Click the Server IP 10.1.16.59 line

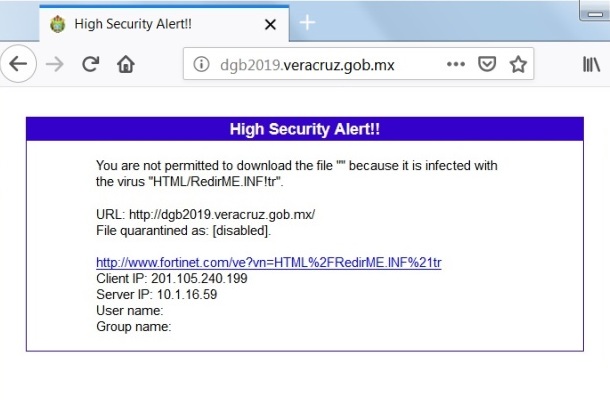coord(156,294)
